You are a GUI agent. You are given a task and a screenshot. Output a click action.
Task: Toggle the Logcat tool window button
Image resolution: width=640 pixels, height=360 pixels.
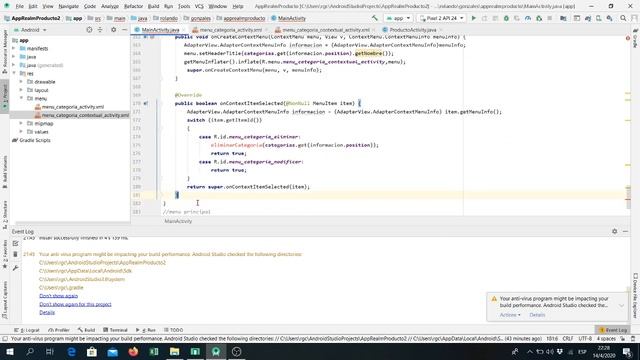(27, 330)
